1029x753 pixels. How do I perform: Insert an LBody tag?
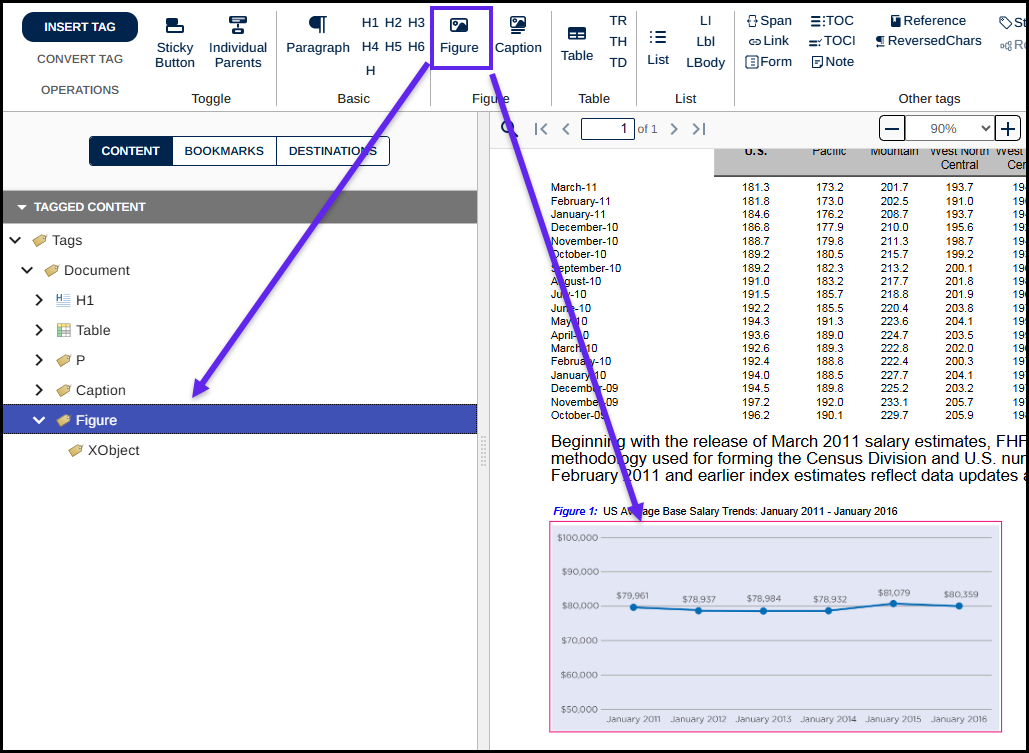[x=705, y=63]
